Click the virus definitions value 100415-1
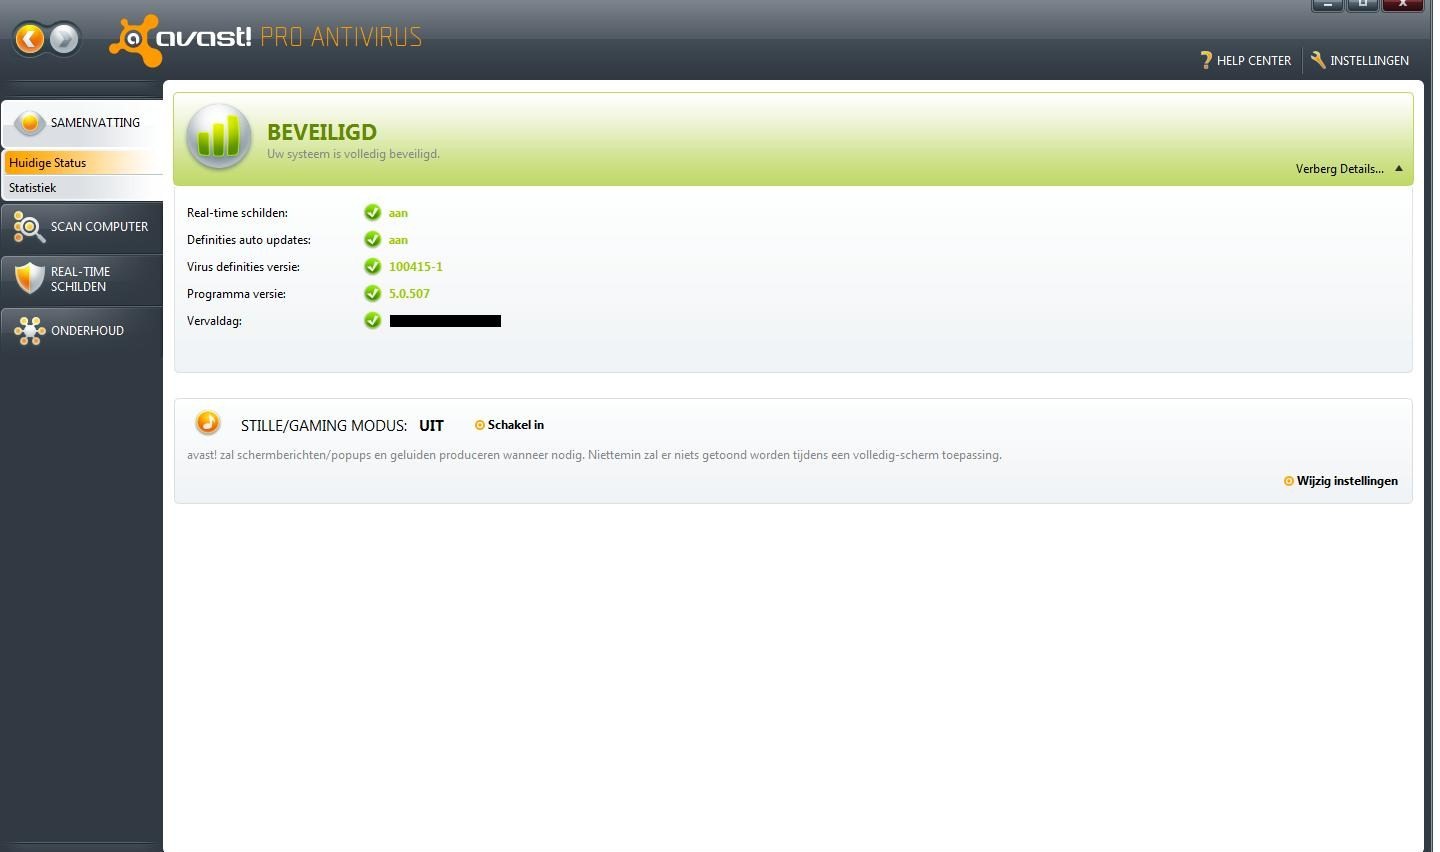 coord(416,267)
